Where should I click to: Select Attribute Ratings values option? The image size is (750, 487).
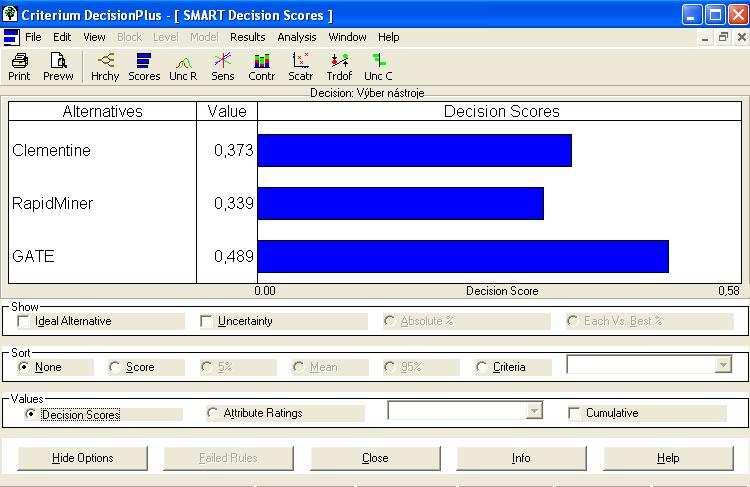coord(212,413)
